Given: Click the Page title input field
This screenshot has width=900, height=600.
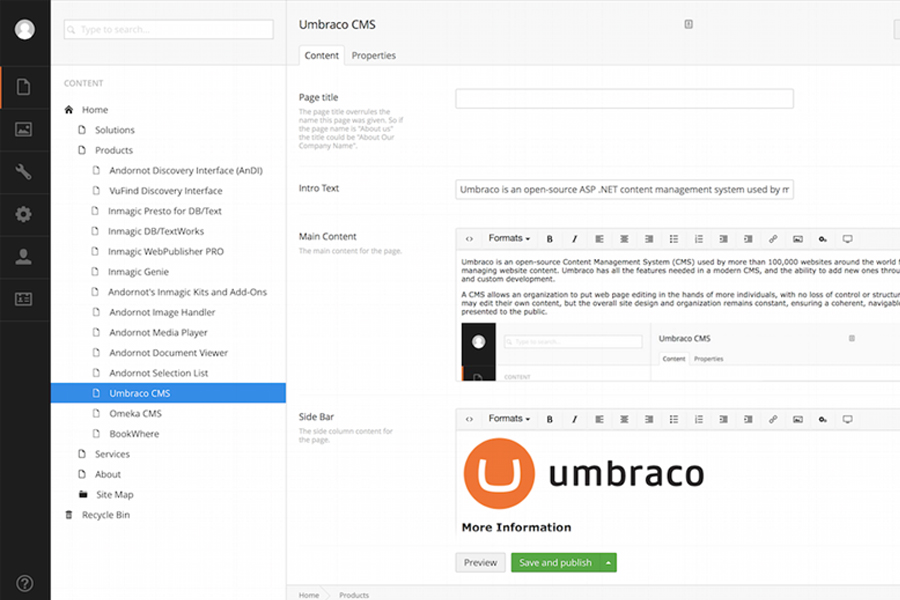Looking at the screenshot, I should tap(624, 99).
